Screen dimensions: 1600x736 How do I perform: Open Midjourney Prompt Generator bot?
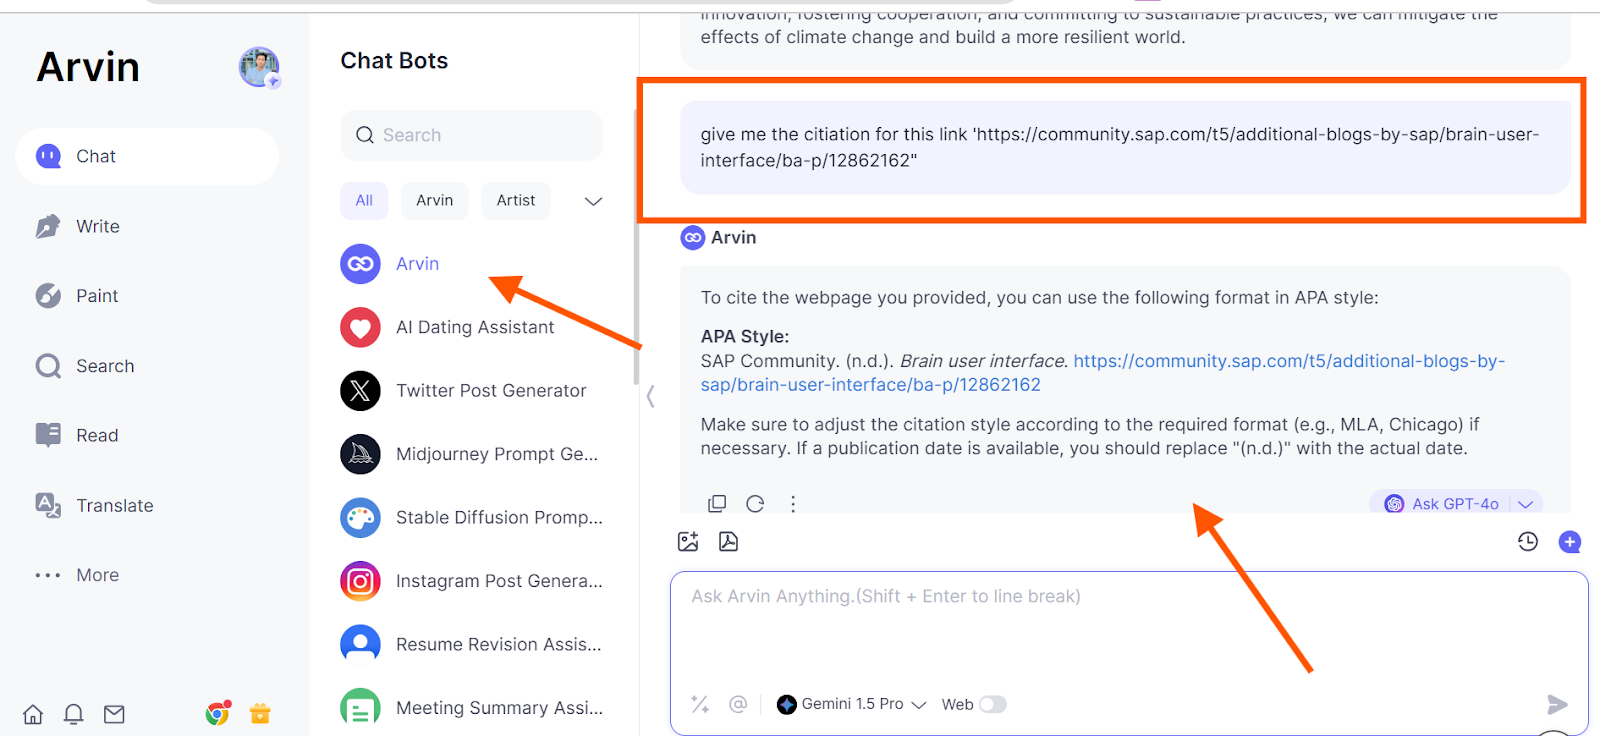[471, 454]
